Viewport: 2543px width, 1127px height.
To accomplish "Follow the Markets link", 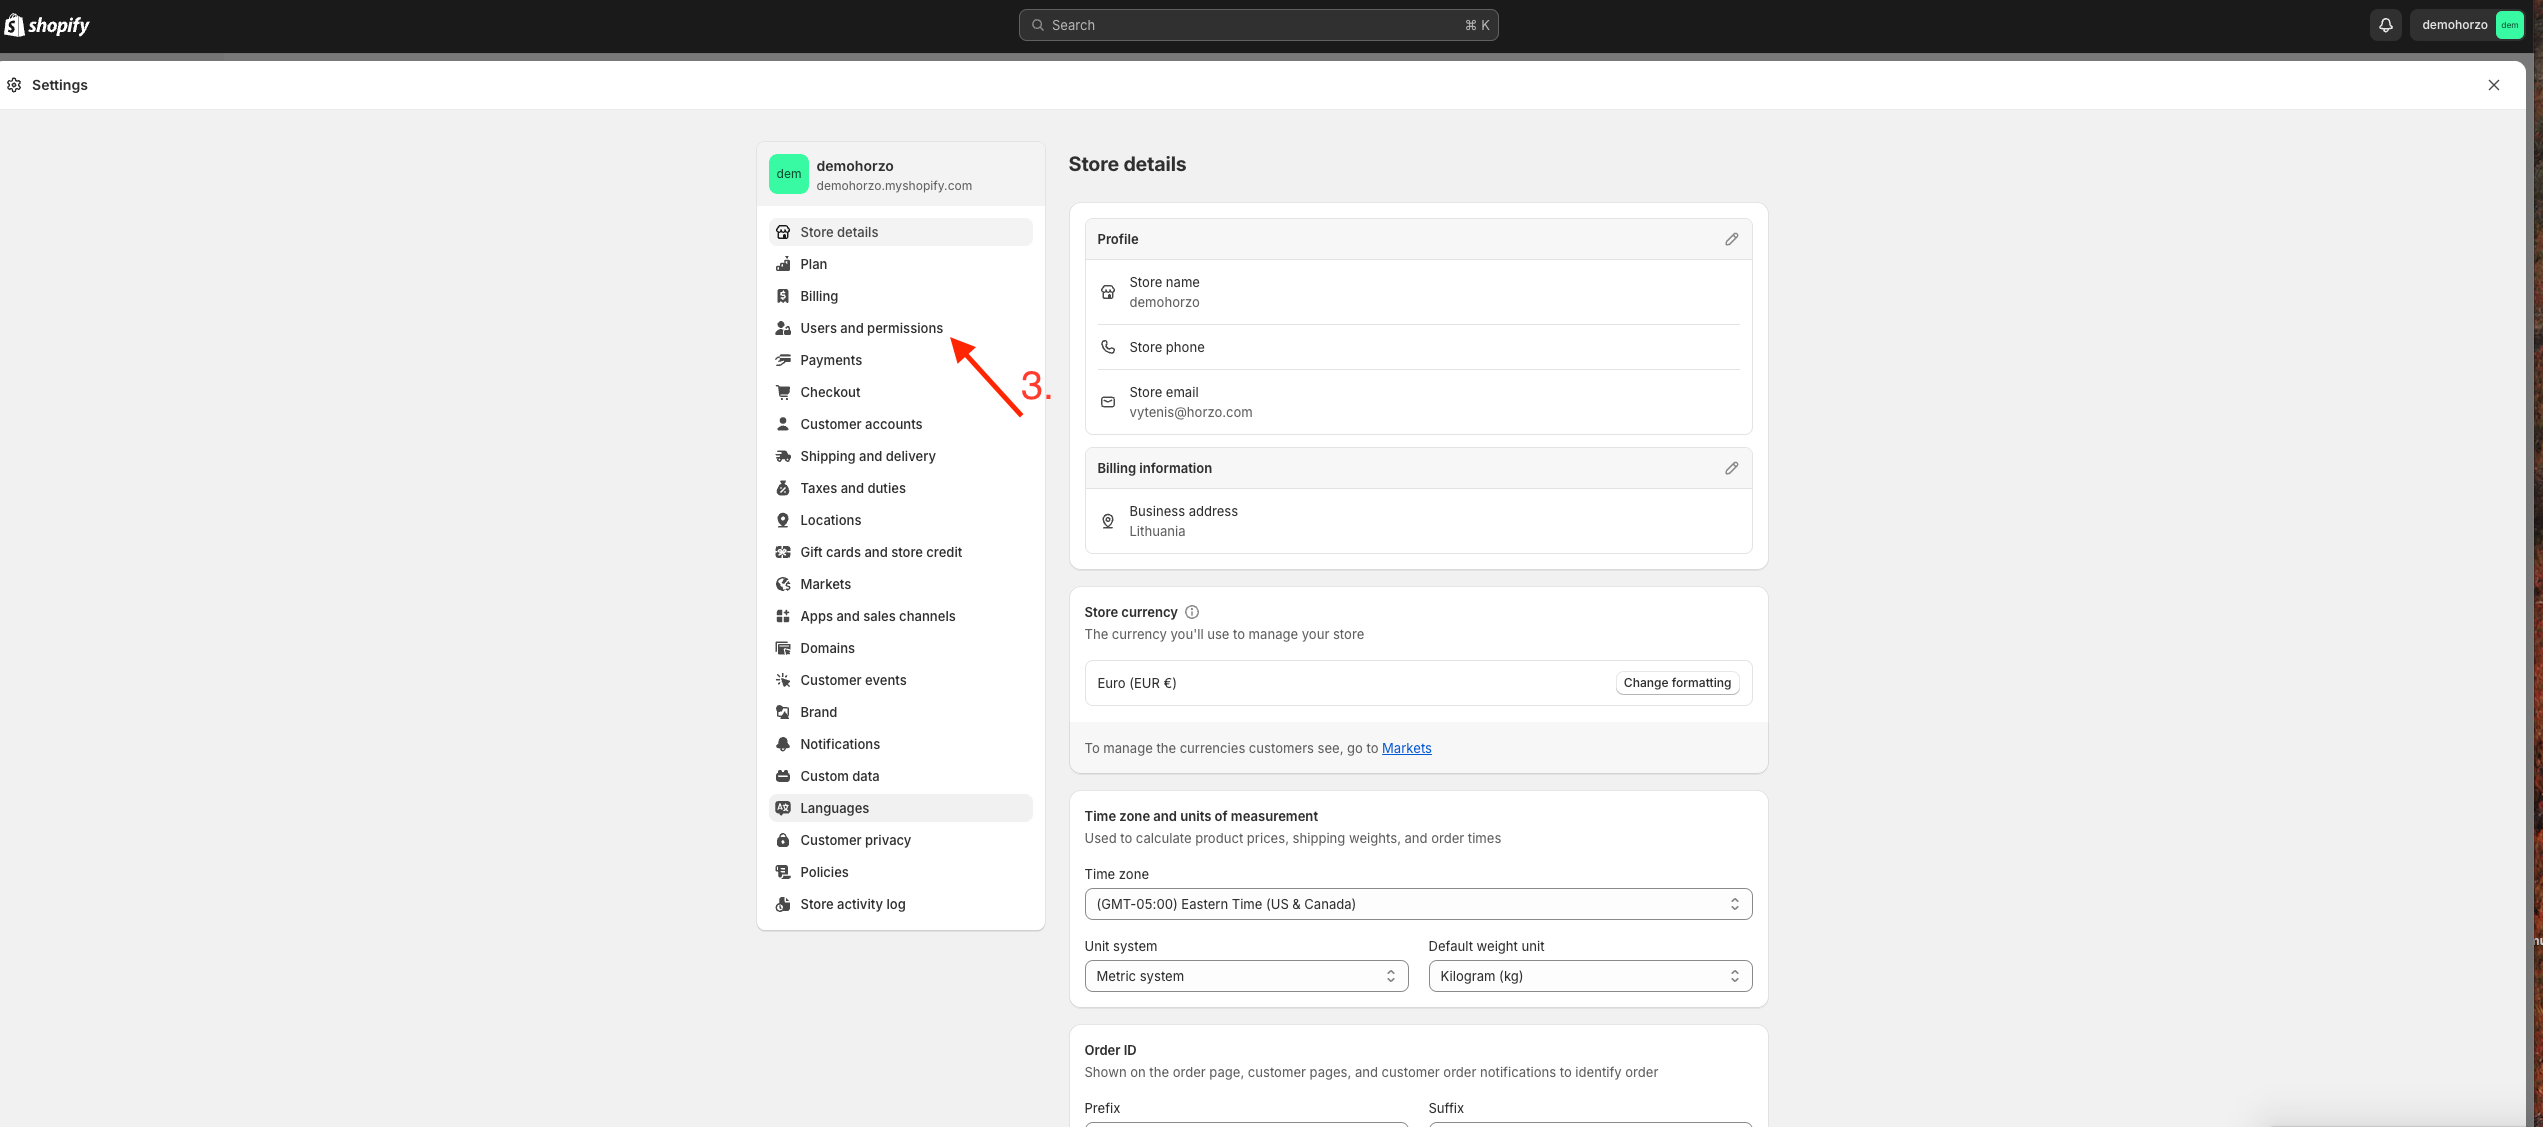I will coord(1406,748).
